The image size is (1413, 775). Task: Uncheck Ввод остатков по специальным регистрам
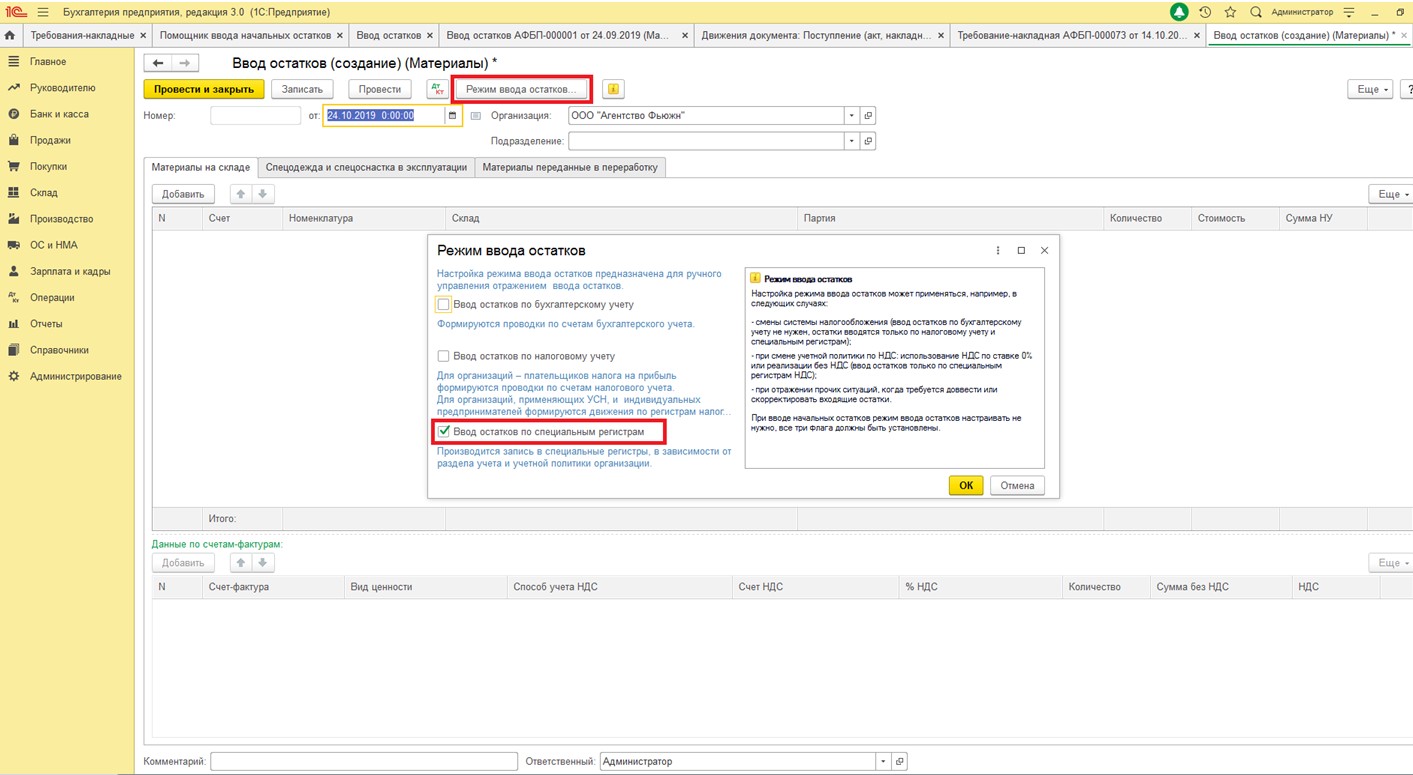[443, 432]
